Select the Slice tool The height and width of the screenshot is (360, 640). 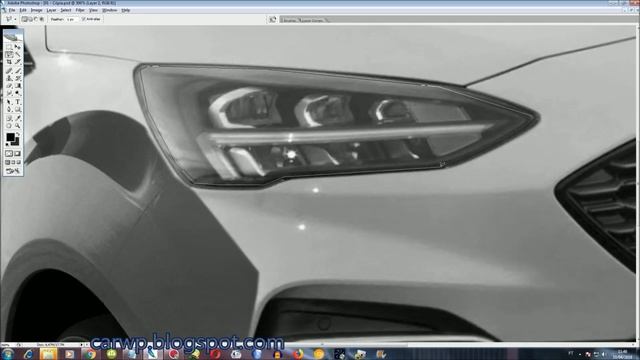(x=18, y=62)
